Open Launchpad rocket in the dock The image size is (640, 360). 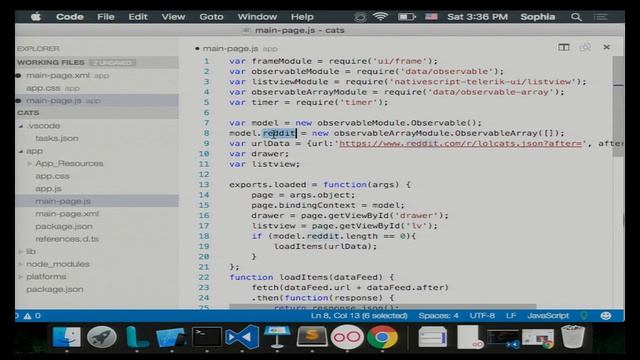[x=102, y=337]
